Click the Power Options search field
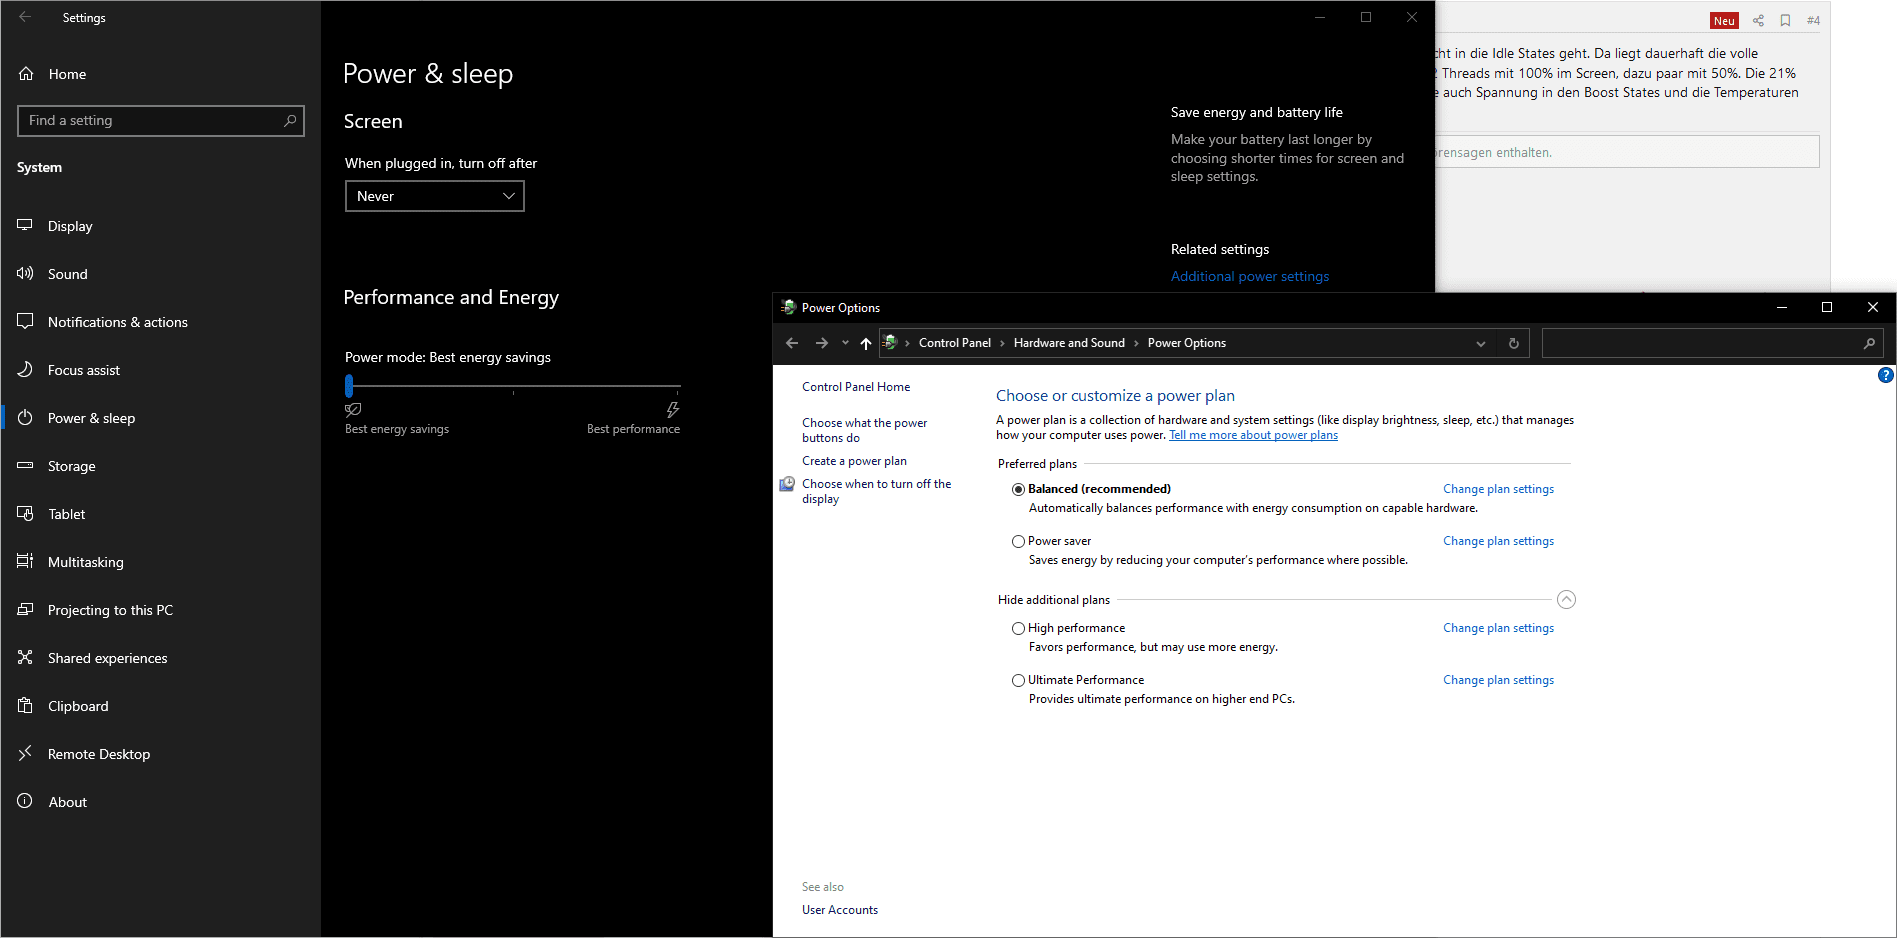 (1712, 343)
